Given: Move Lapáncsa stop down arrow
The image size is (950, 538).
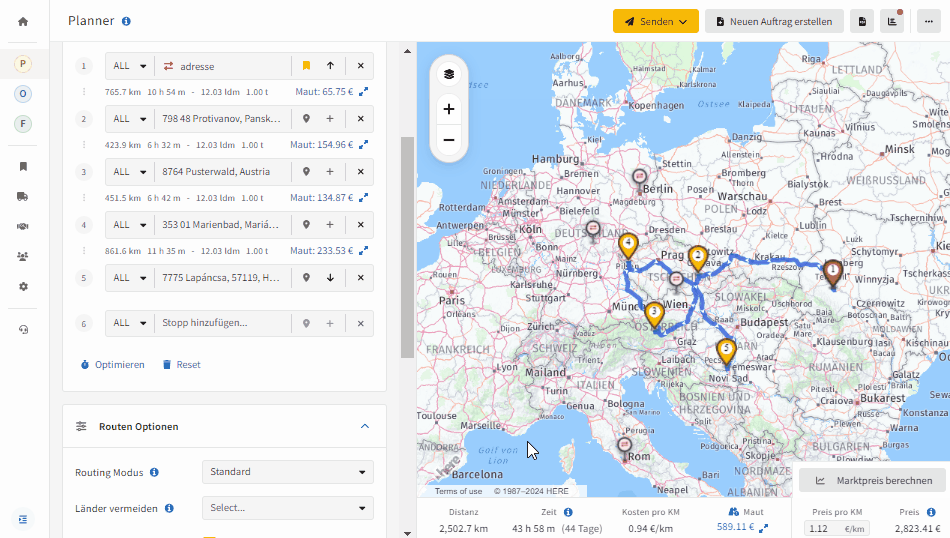Looking at the screenshot, I should pos(330,277).
